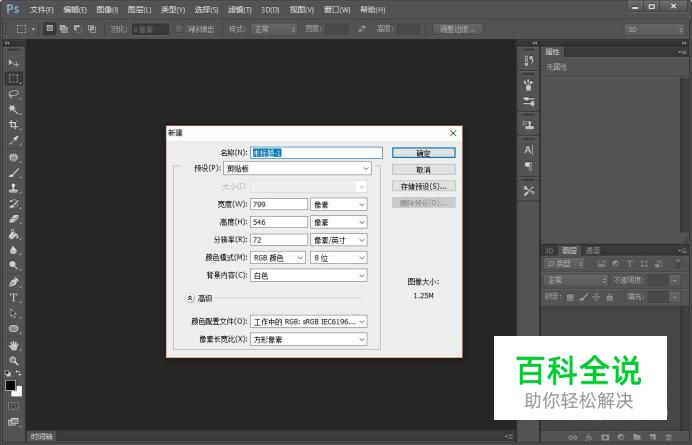The width and height of the screenshot is (692, 445).
Task: Click the 确定 OK button
Action: pyautogui.click(x=423, y=153)
